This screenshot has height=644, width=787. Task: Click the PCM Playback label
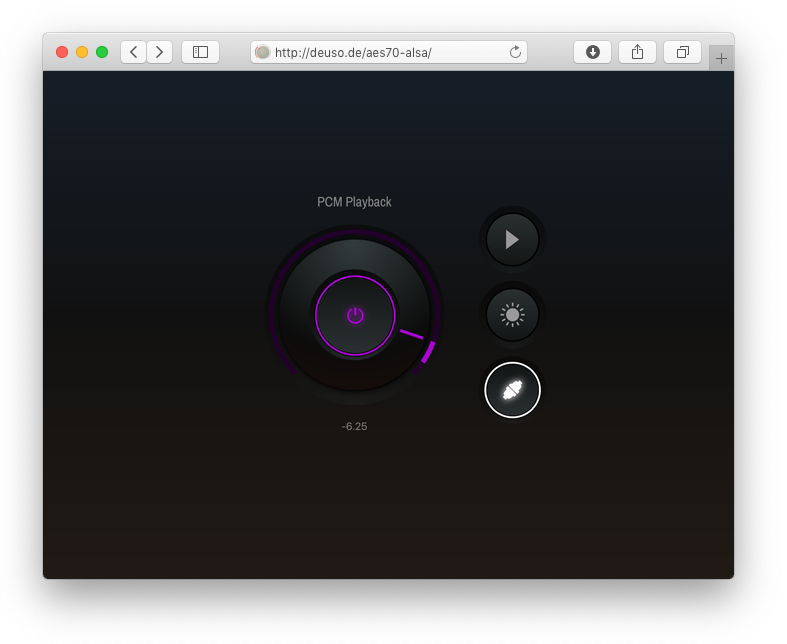click(x=354, y=202)
